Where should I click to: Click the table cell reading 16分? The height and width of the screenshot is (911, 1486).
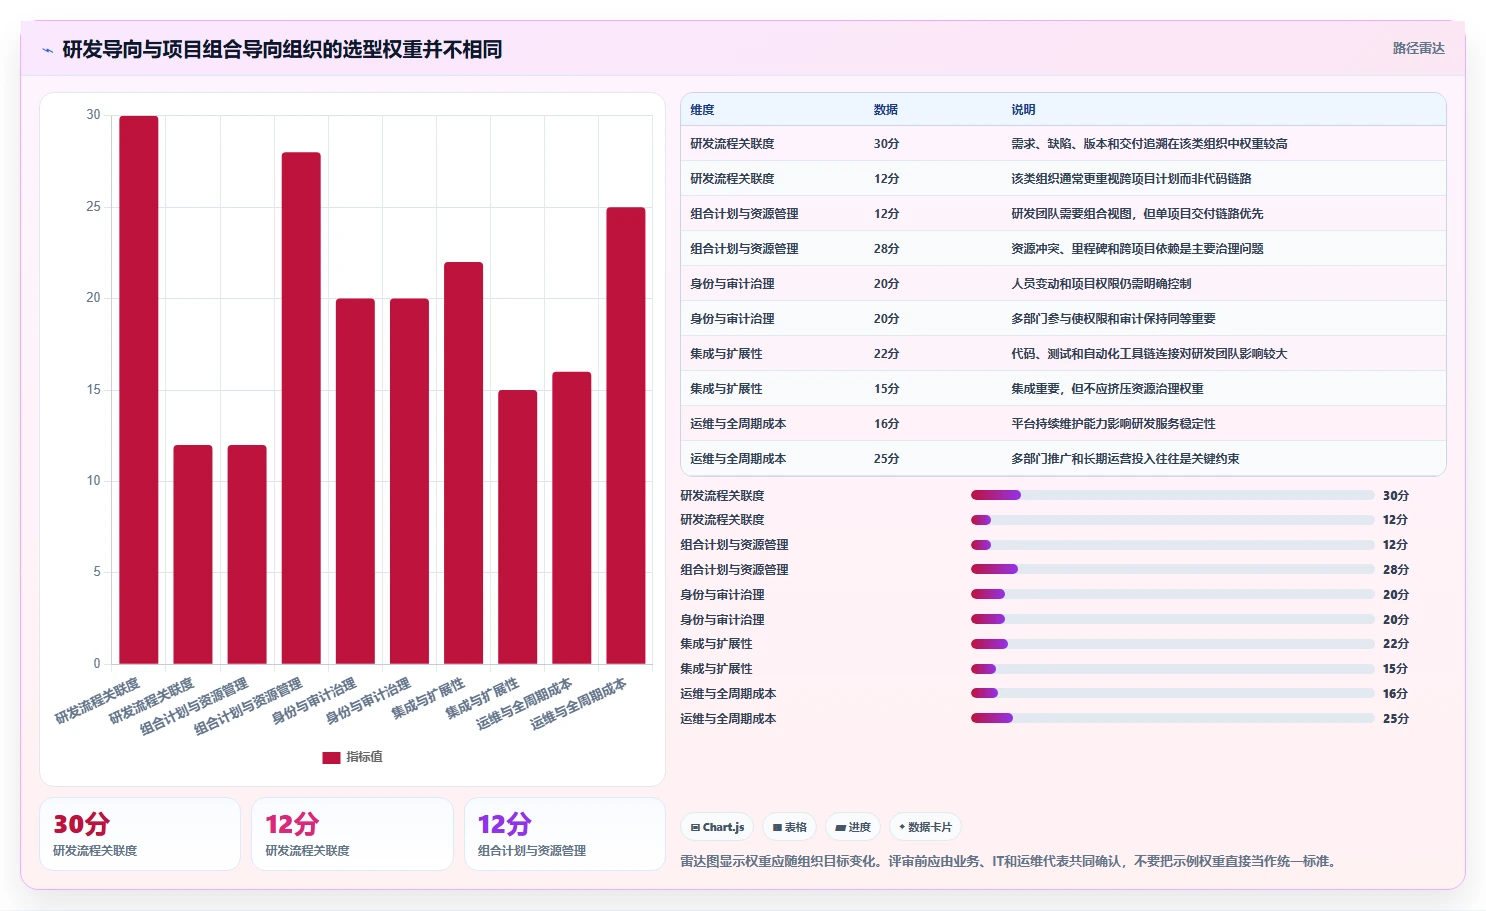(886, 424)
